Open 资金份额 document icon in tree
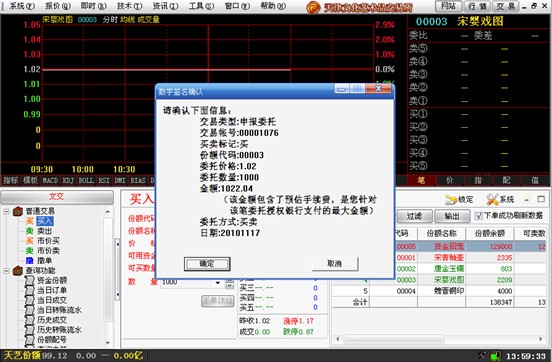552x362 pixels. coord(30,281)
